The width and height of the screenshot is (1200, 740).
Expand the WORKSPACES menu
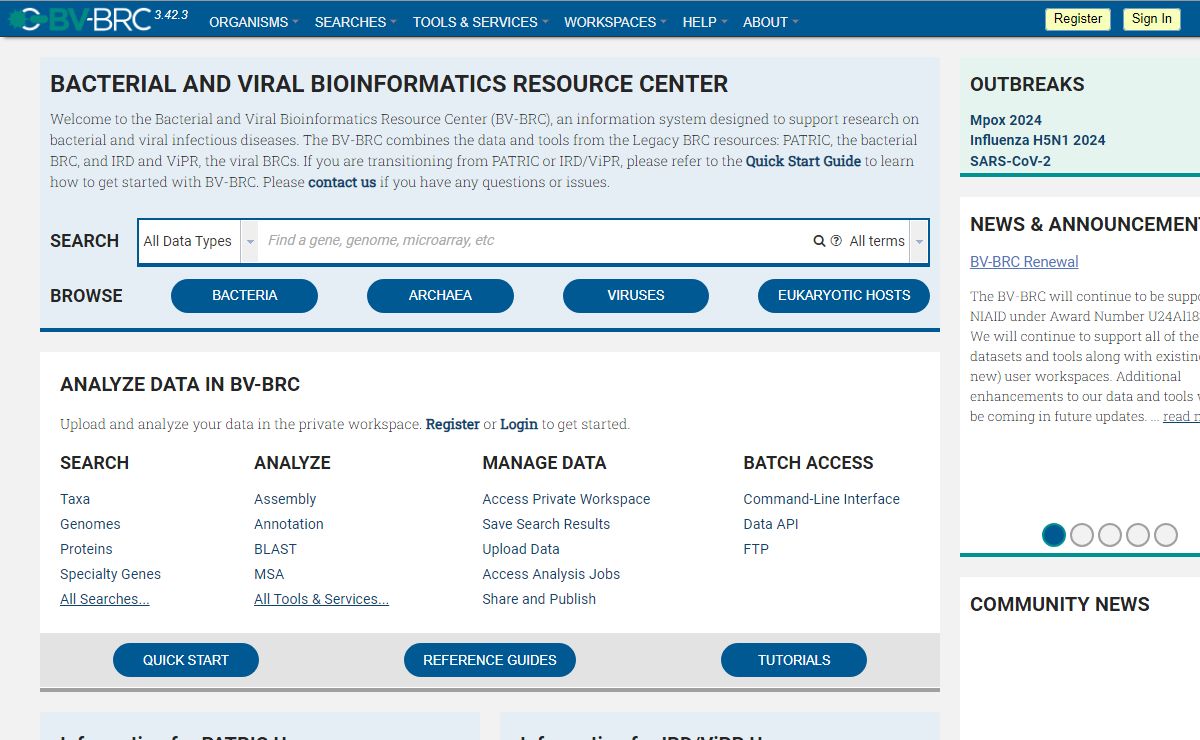tap(615, 22)
